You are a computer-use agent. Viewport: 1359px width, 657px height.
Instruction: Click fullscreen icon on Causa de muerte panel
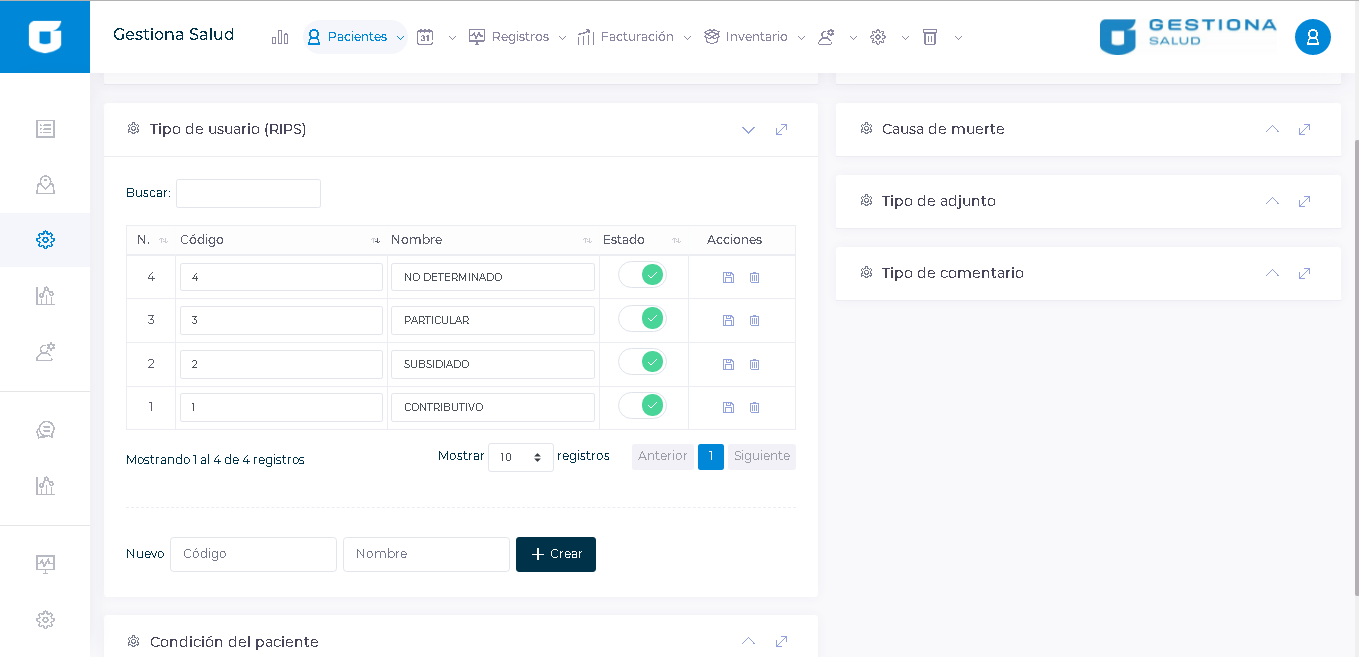pos(1304,129)
